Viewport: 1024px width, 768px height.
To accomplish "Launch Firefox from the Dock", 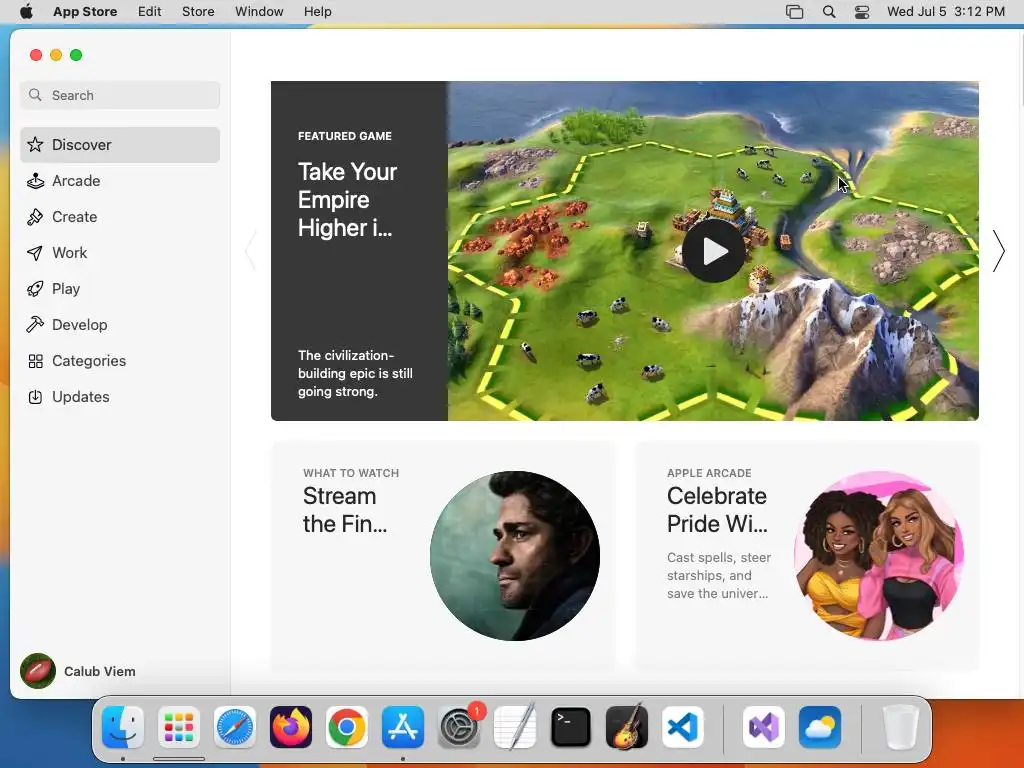I will click(x=291, y=727).
